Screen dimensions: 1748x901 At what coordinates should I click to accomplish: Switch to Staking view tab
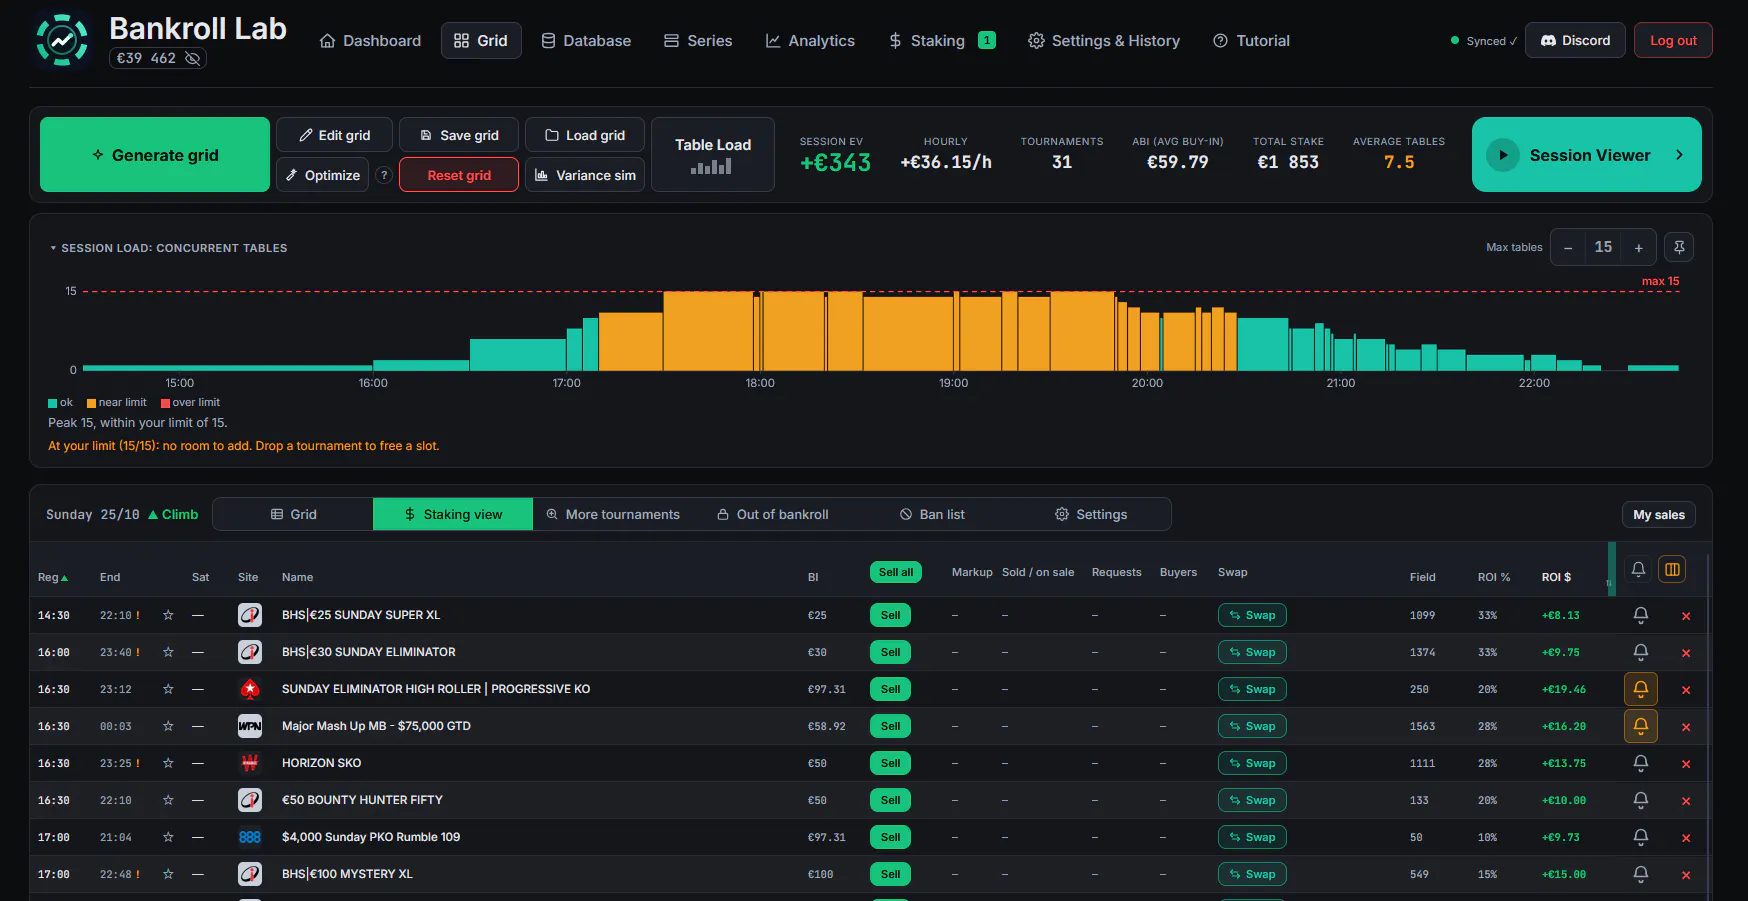coord(453,514)
